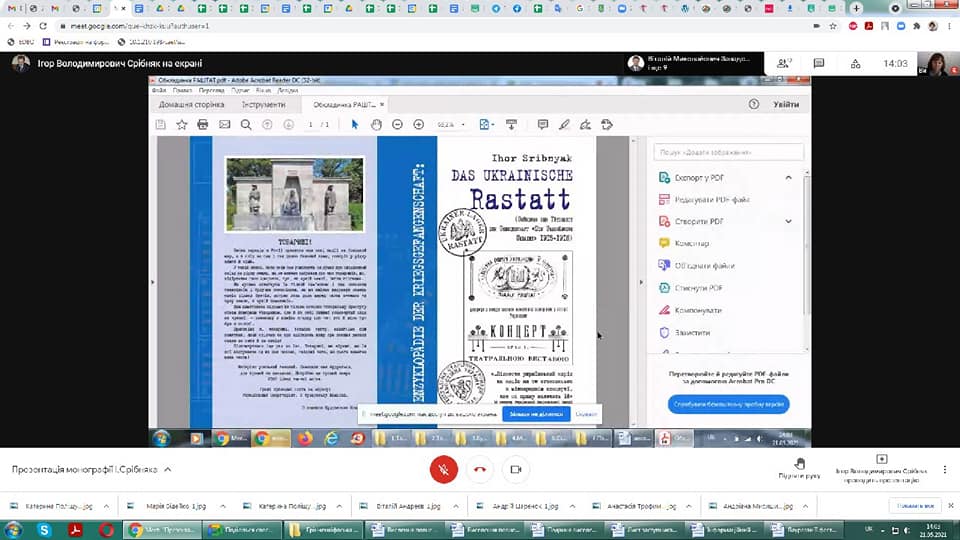Screen dimensions: 960x540
Task: Open the Google Meet chat panel
Action: (819, 63)
